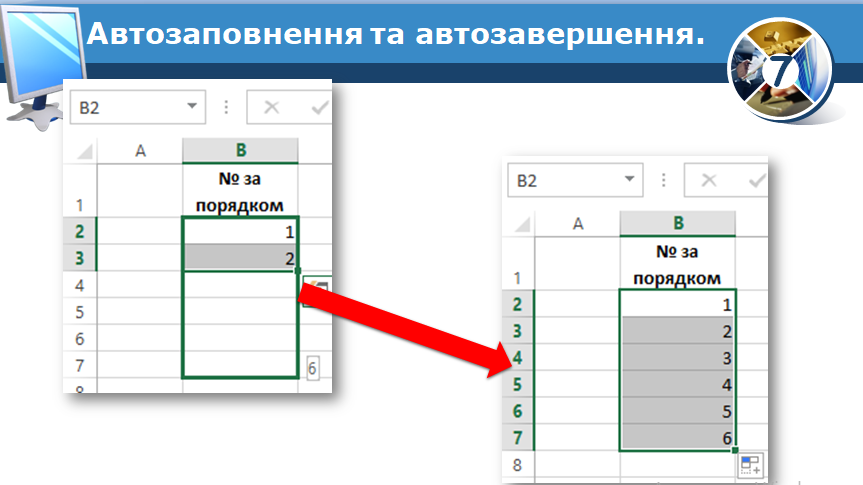Screen dimensions: 863x485
Task: Select row 4 header in the sheet with empty rows
Action: click(80, 285)
